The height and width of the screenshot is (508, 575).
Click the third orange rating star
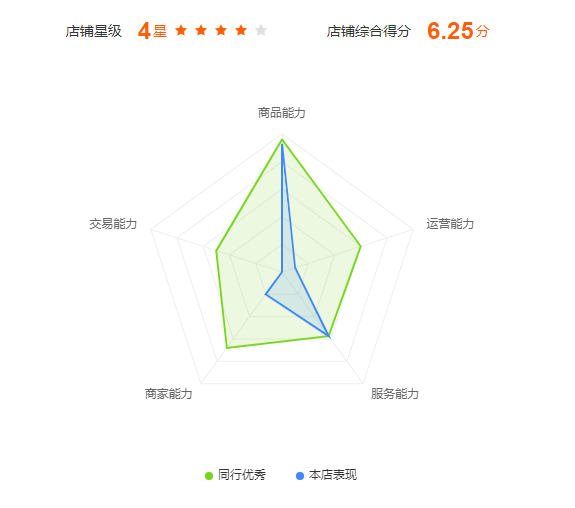point(221,30)
